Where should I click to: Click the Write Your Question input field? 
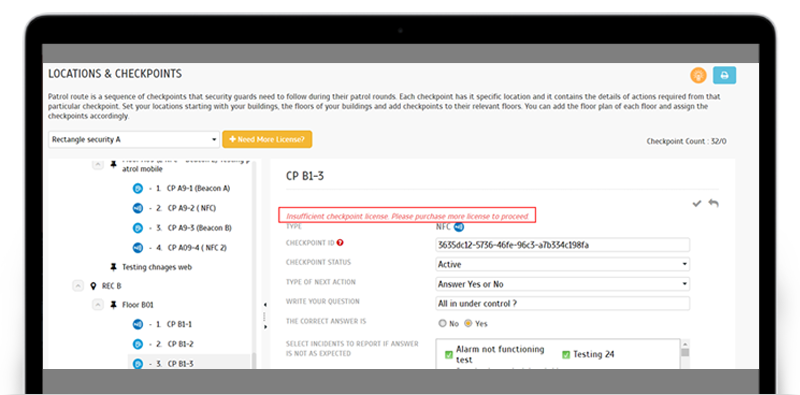point(562,303)
